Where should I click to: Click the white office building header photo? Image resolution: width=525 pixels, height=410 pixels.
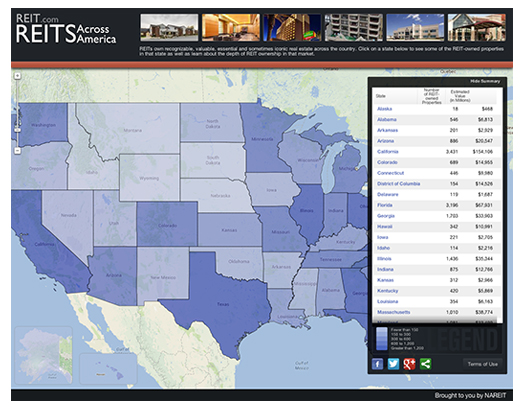(x=415, y=27)
